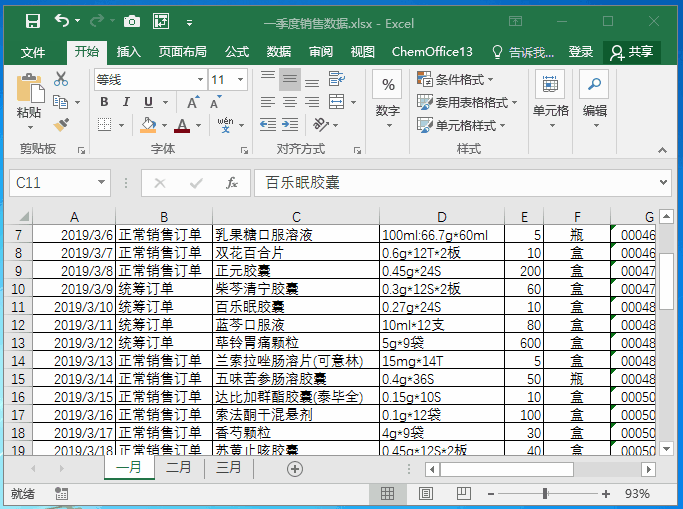Toggle vertical middle alignment
The height and width of the screenshot is (509, 683).
click(290, 79)
